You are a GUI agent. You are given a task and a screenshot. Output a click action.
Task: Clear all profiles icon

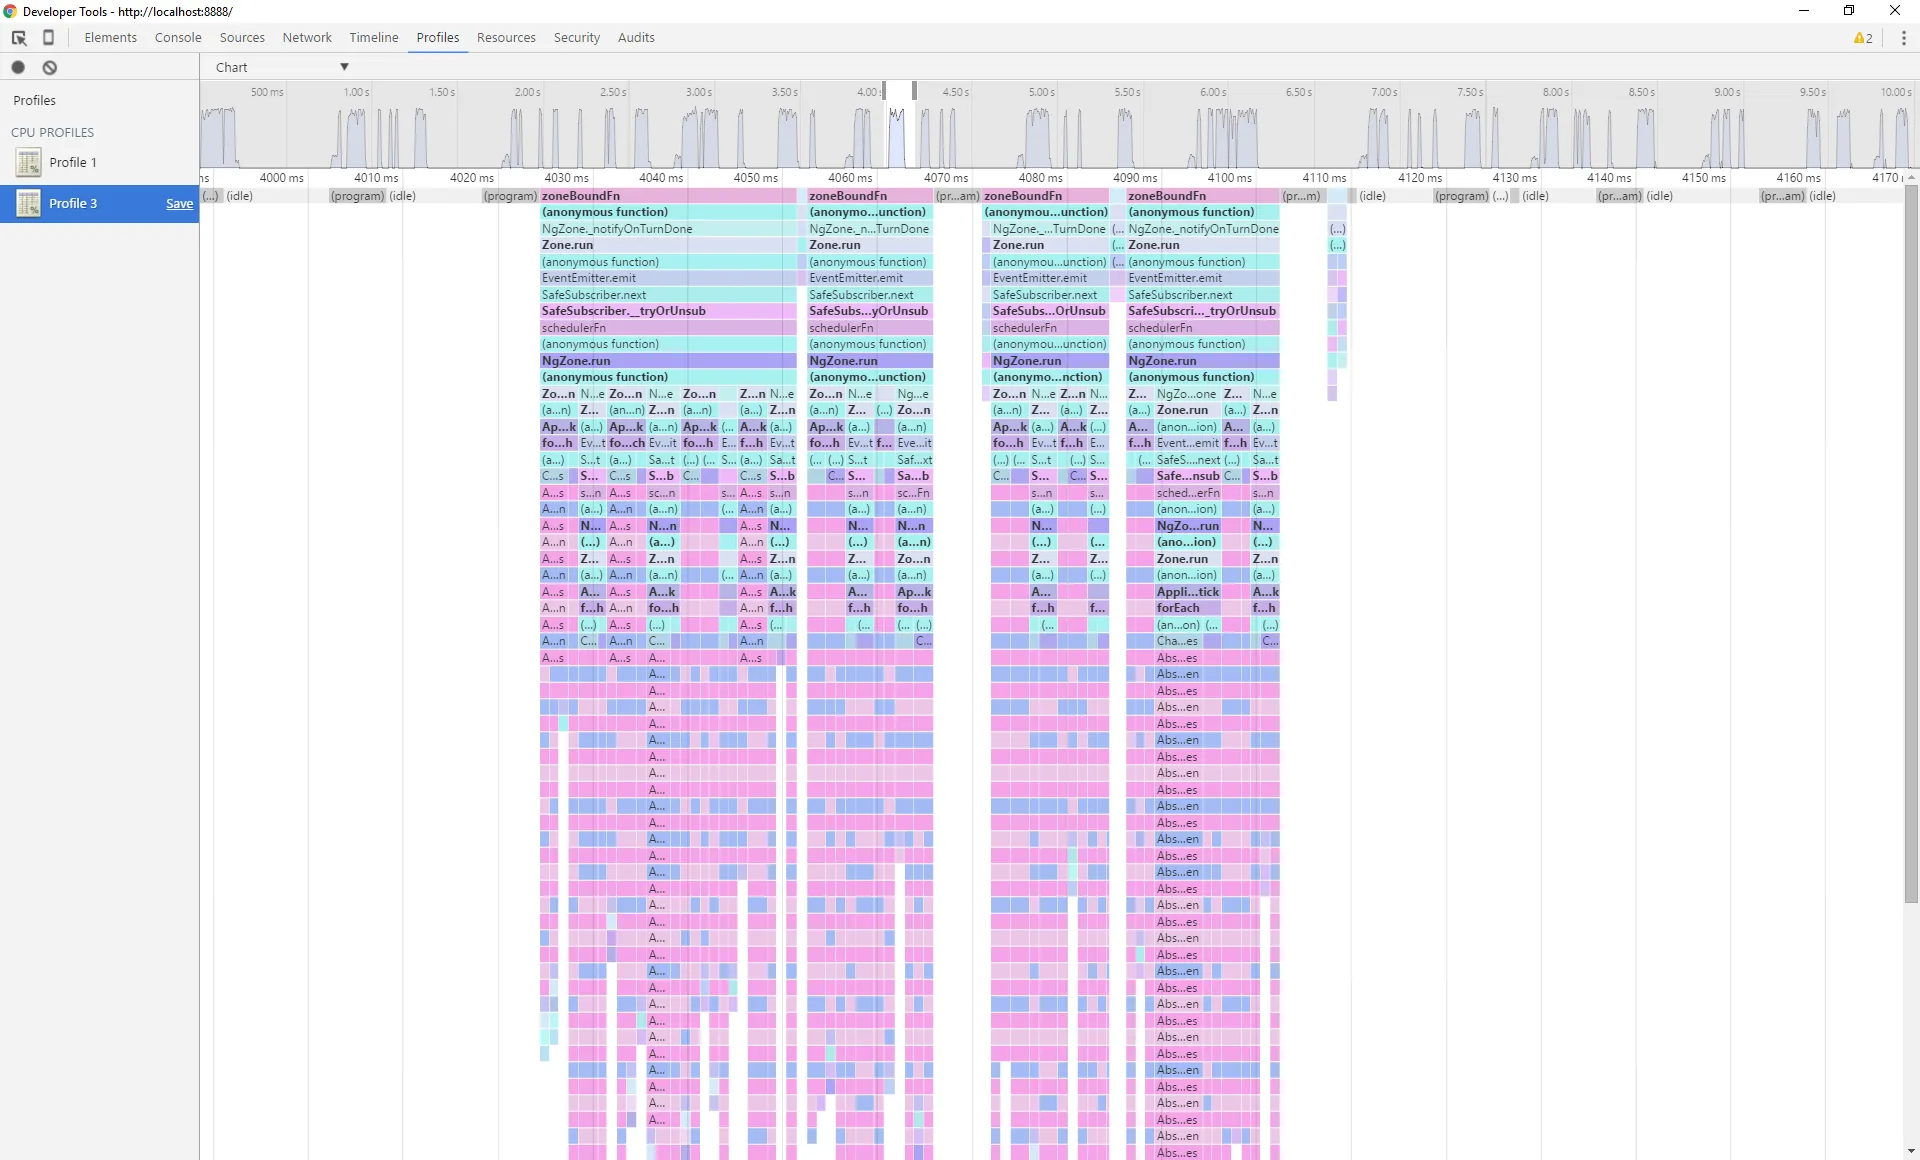[x=49, y=67]
